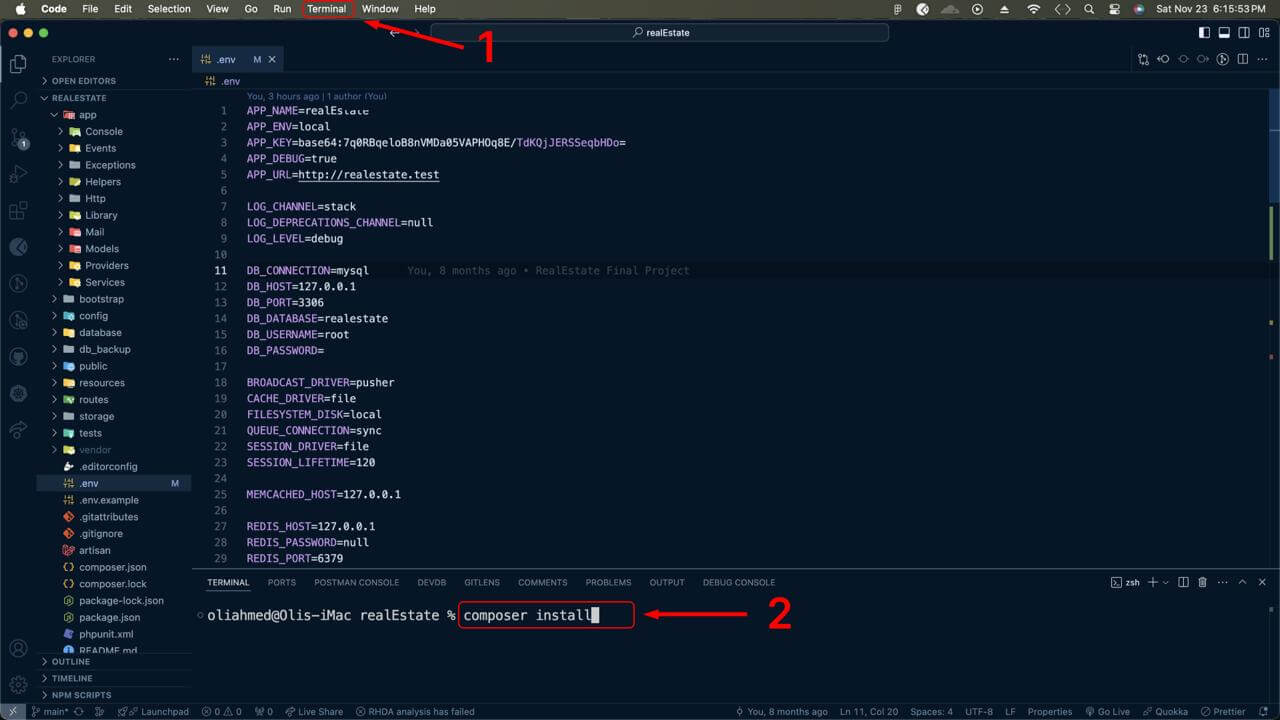
Task: Toggle the bottom panel visibility
Action: [x=1223, y=33]
